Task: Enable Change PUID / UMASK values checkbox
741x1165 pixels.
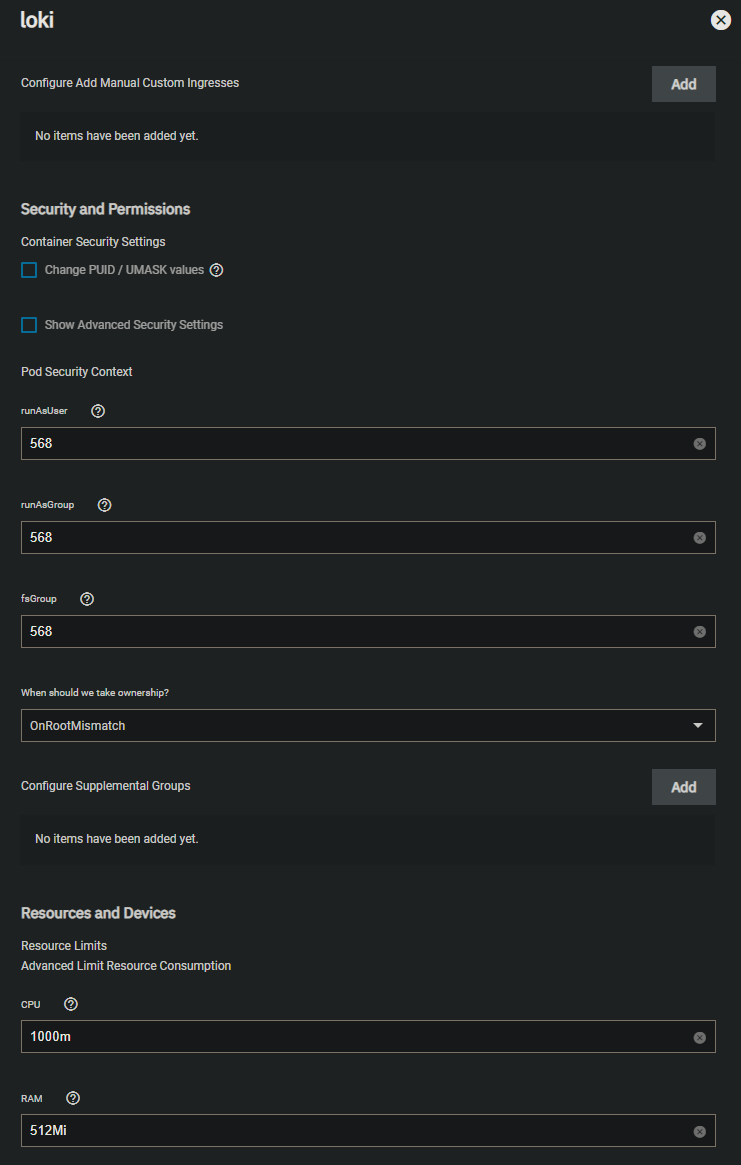Action: 29,270
